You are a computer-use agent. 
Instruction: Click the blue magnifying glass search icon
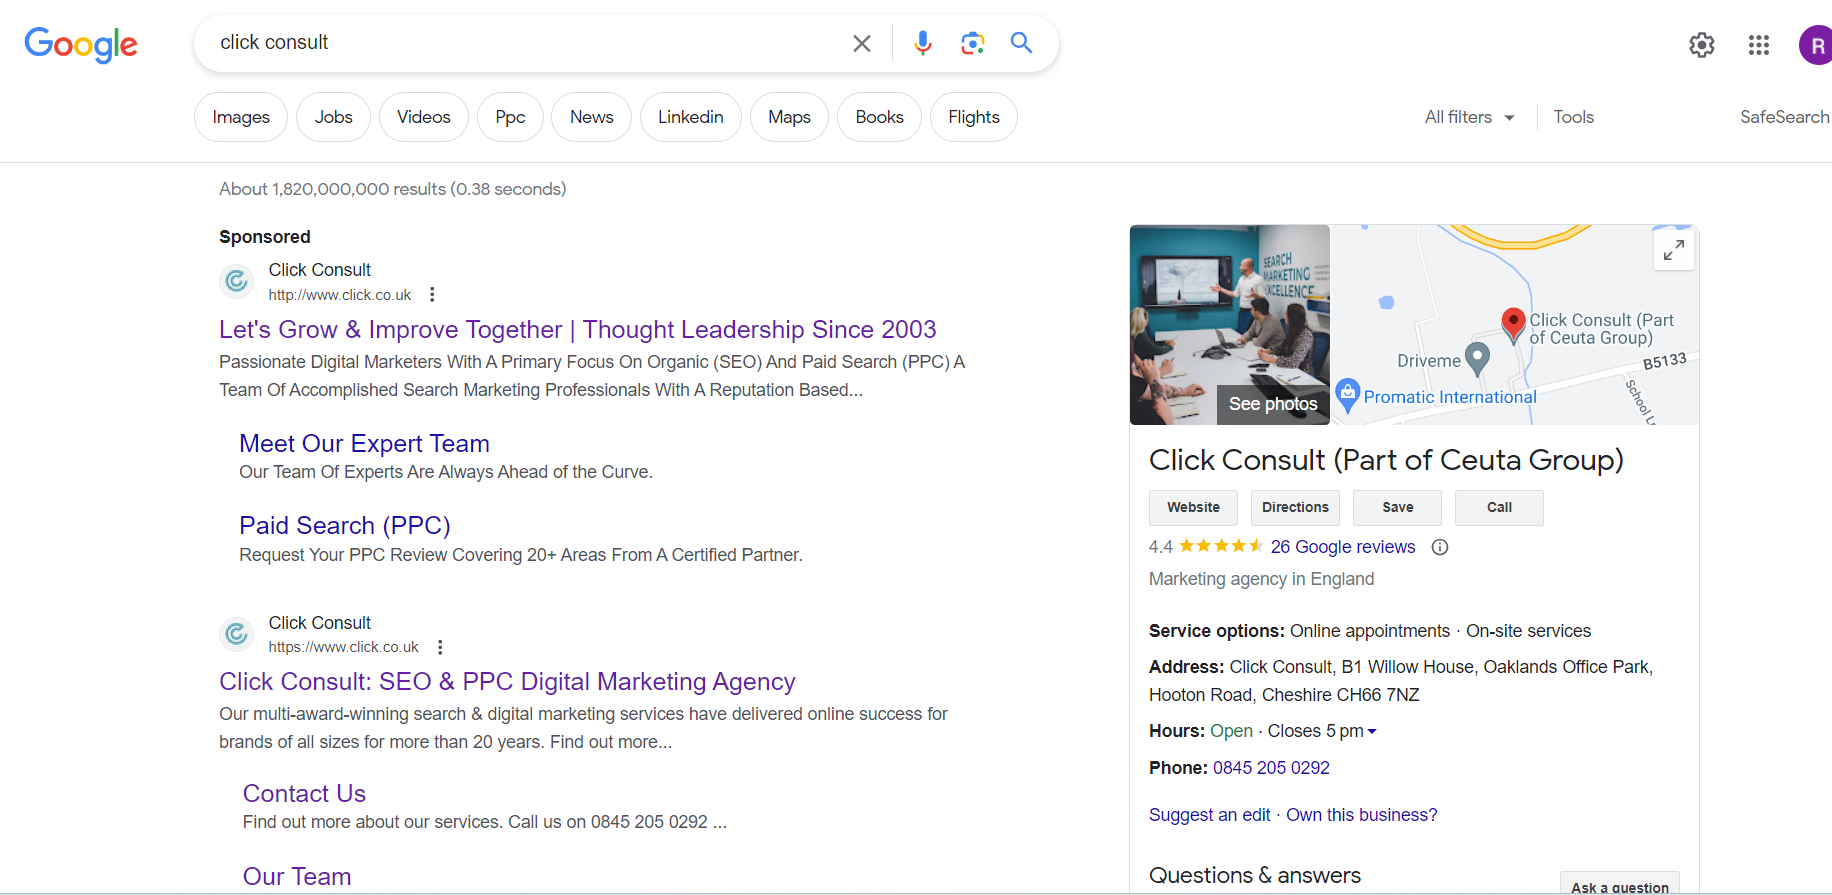coord(1021,42)
